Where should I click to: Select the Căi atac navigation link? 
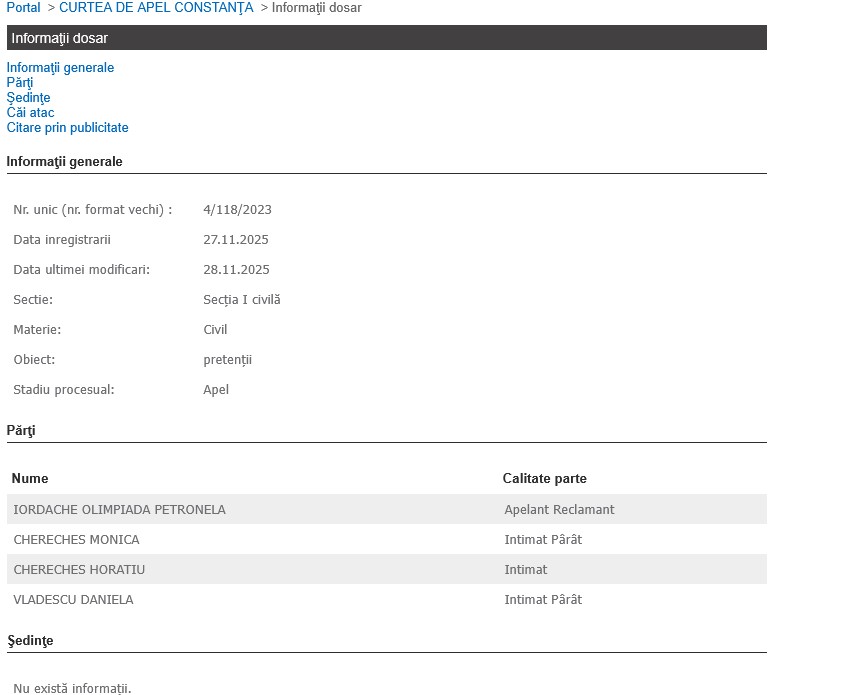click(x=30, y=113)
